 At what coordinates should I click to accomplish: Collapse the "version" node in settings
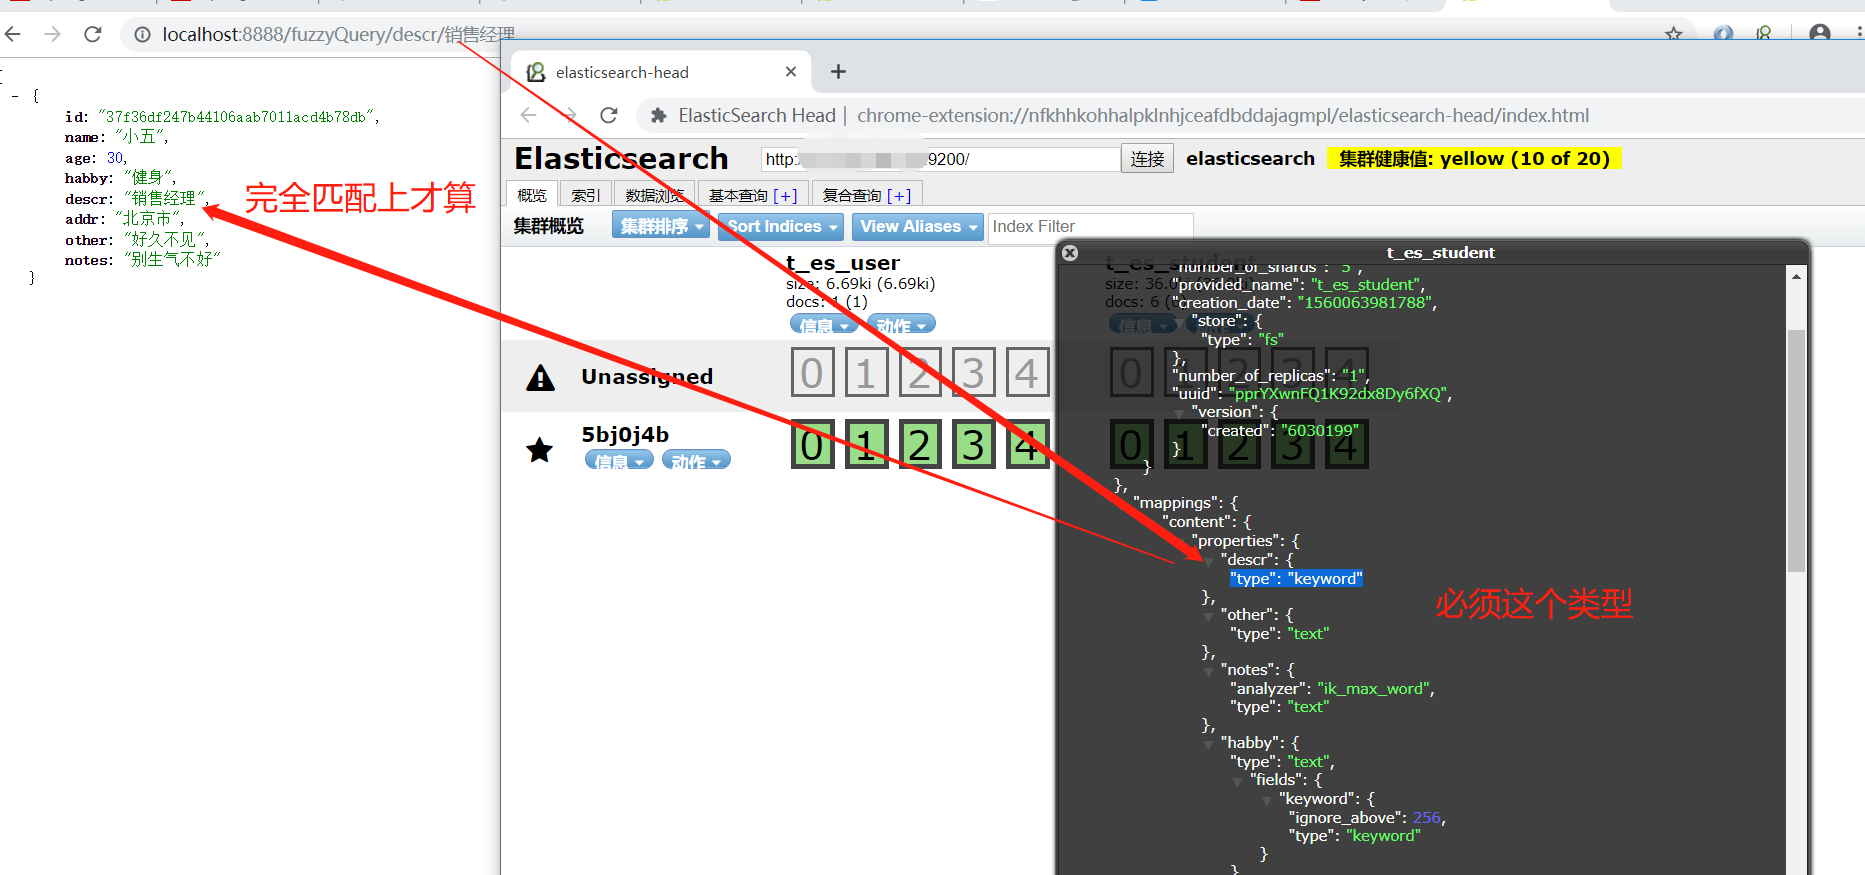tap(1180, 413)
